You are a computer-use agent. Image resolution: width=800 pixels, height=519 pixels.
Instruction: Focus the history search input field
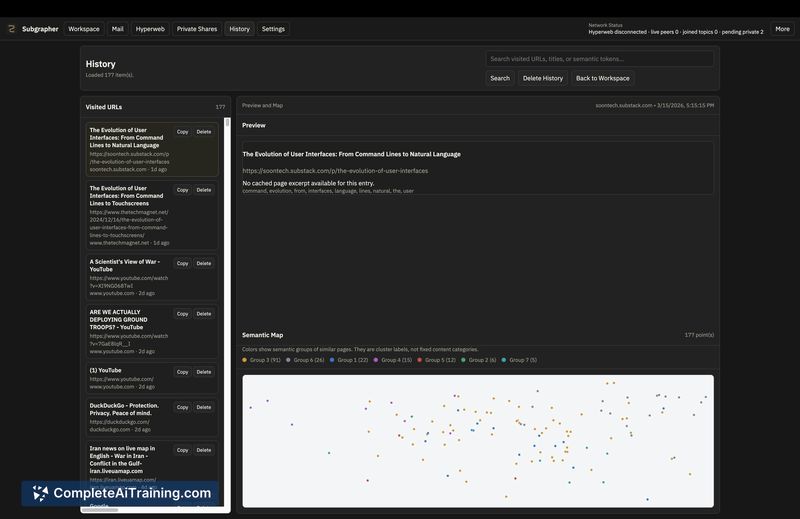(x=599, y=59)
